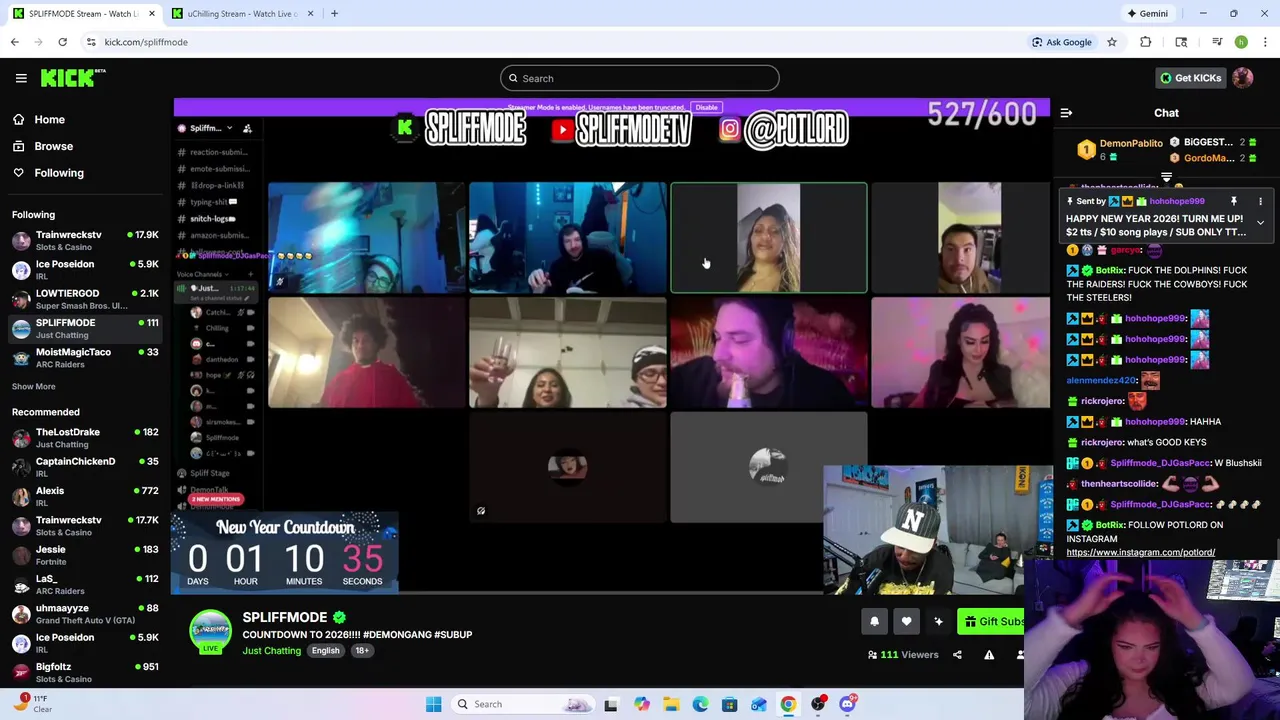Report the stream with warning triangle icon
The width and height of the screenshot is (1280, 720).
pos(989,655)
